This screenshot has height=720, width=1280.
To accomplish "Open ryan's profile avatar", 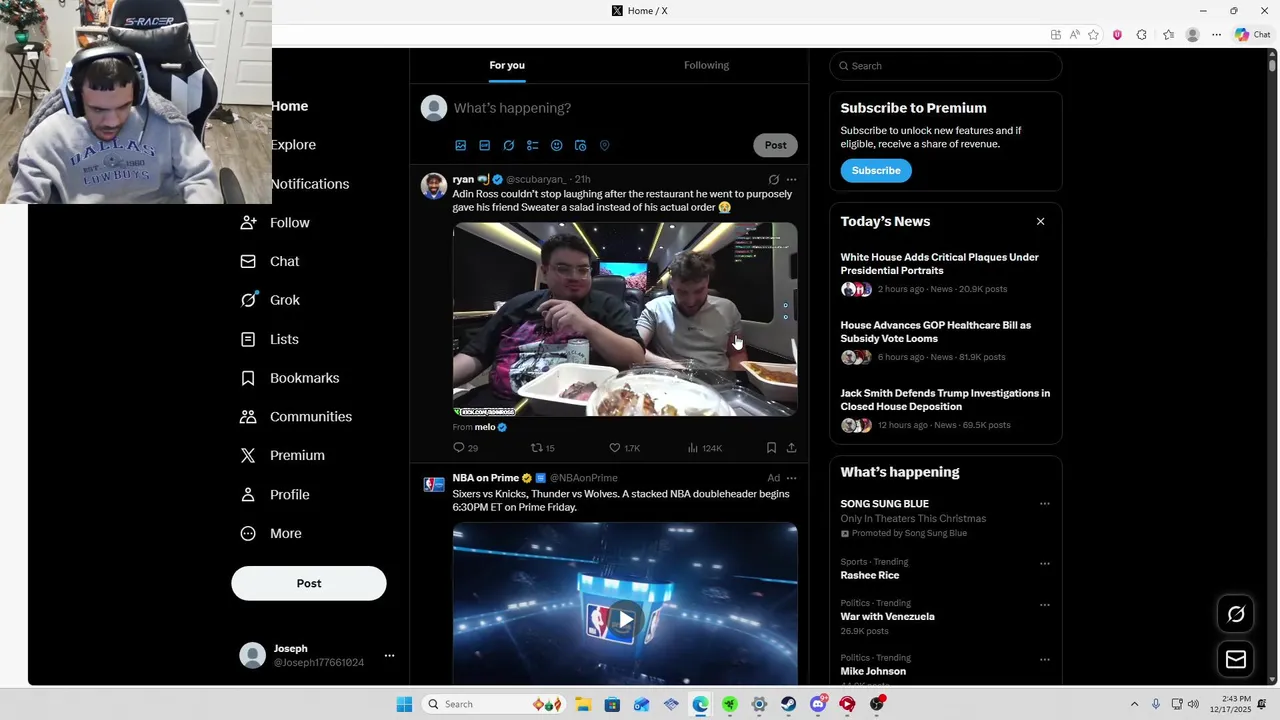I will tap(434, 185).
